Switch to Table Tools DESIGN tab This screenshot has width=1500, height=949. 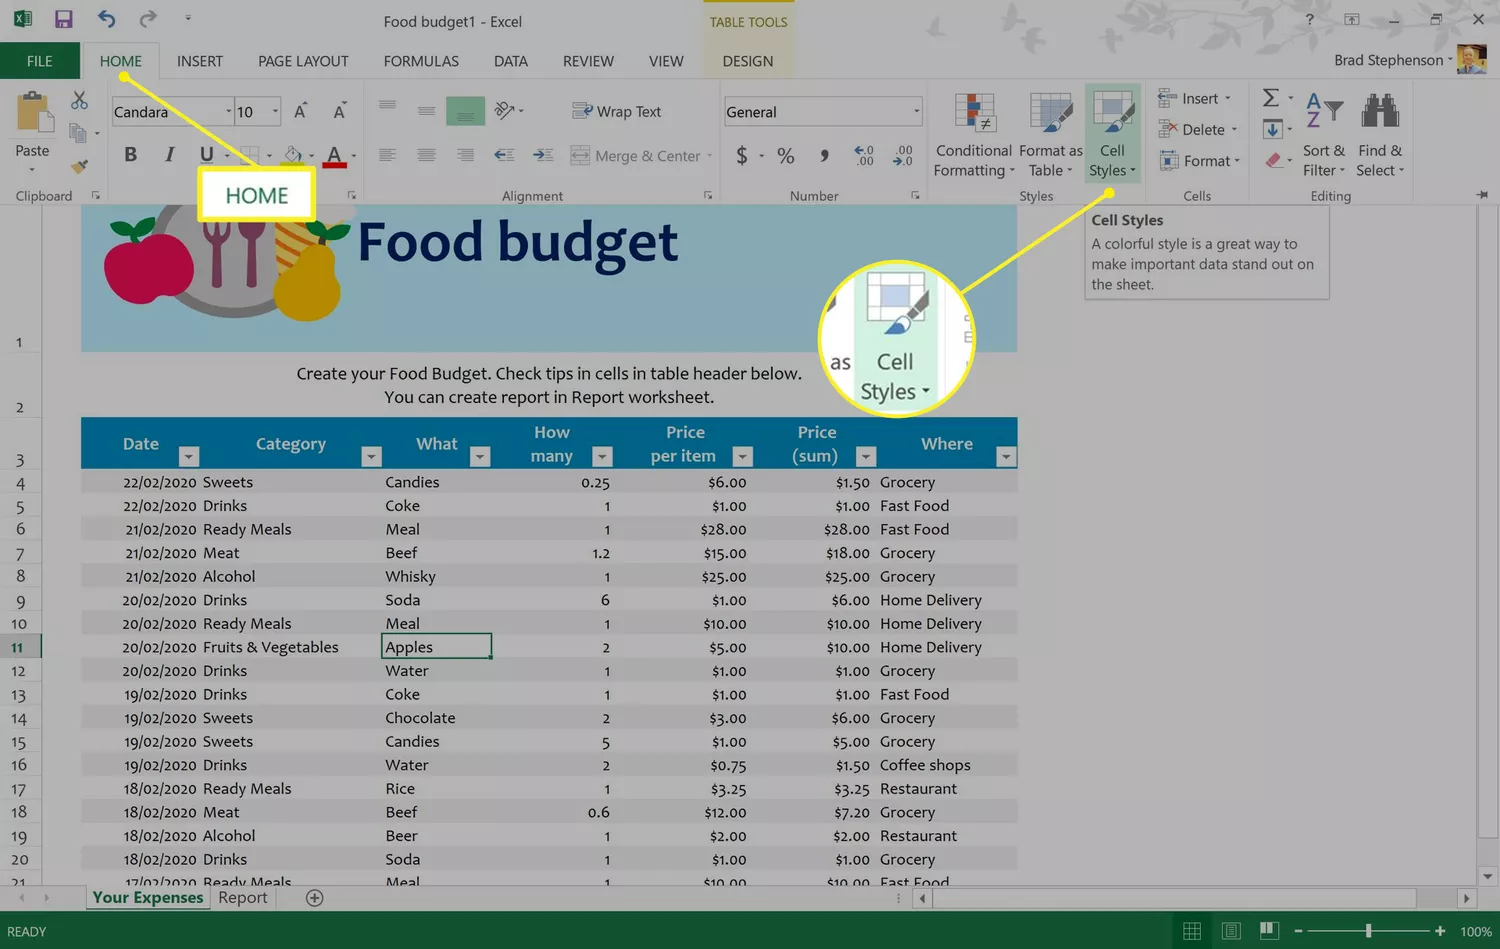[x=748, y=61]
